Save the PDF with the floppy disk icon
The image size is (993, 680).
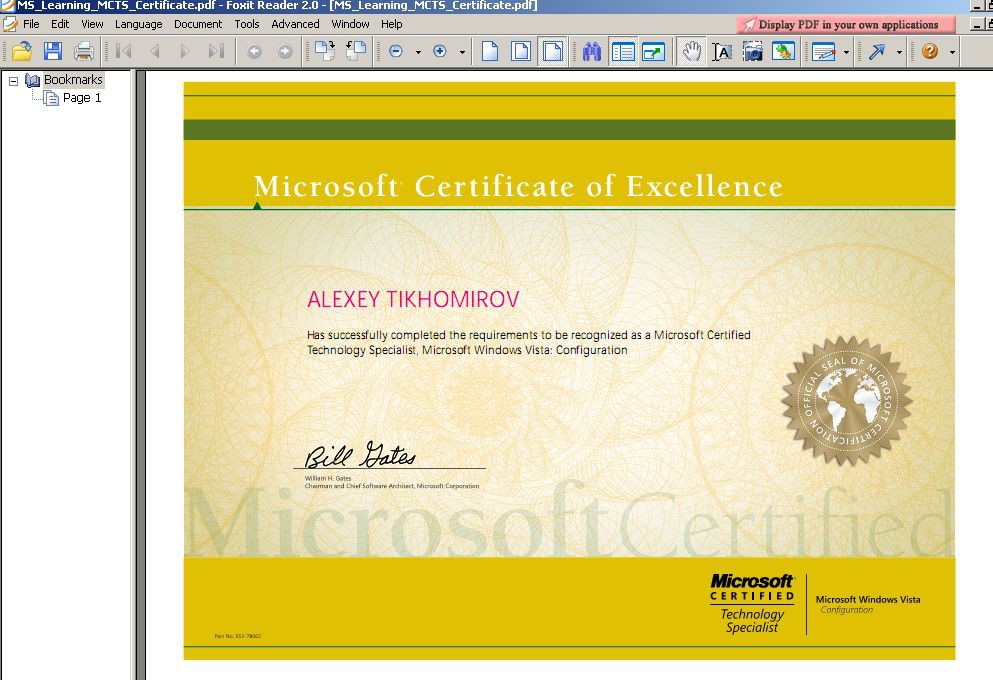pos(53,51)
